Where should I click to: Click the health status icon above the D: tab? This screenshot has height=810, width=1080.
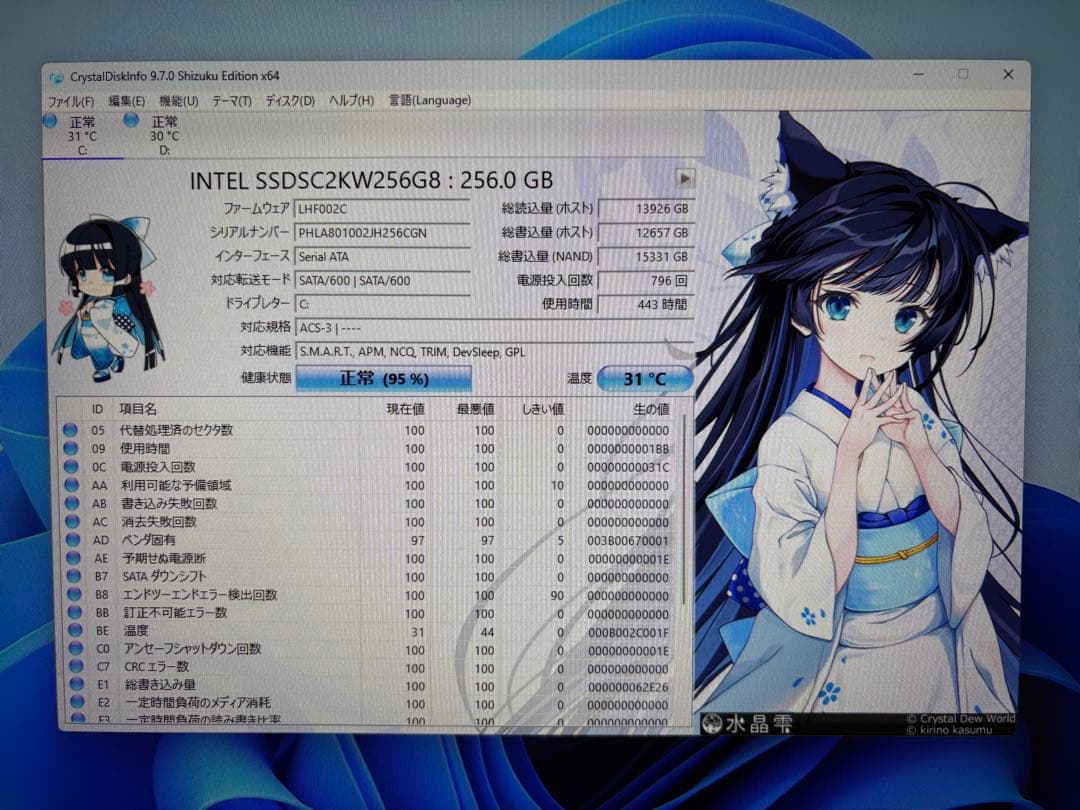pos(130,120)
